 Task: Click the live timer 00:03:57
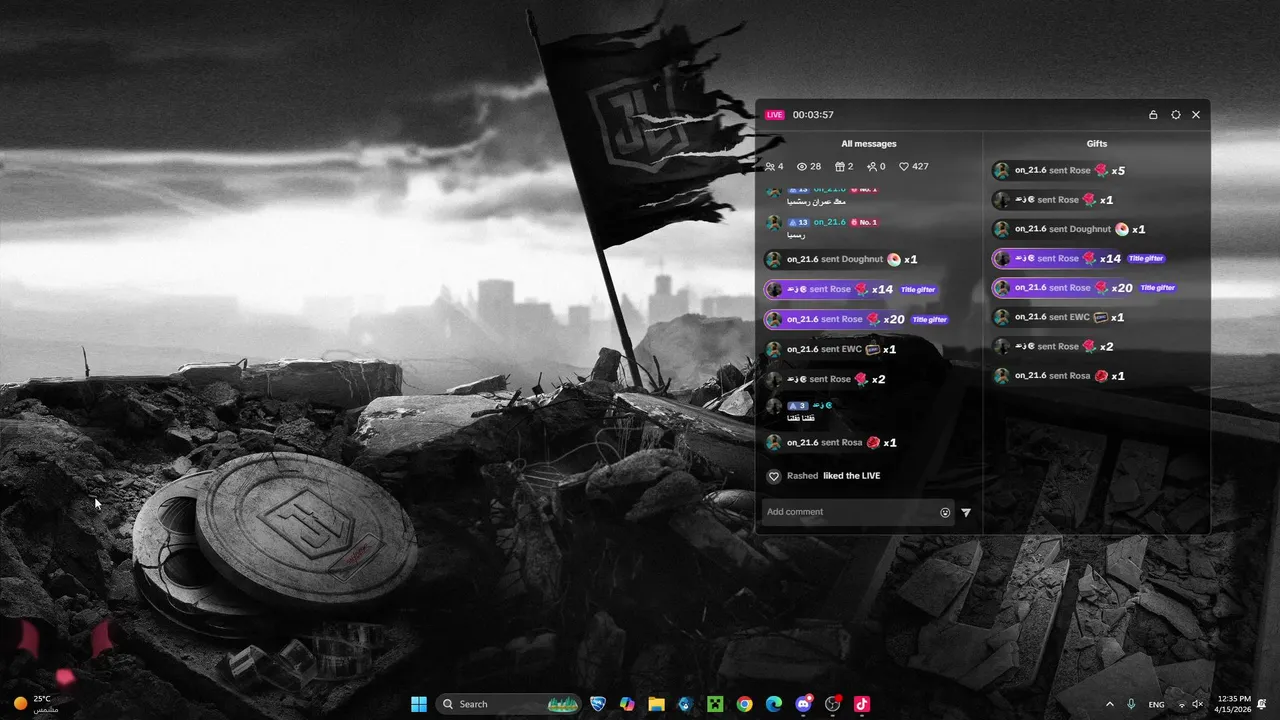tap(813, 115)
